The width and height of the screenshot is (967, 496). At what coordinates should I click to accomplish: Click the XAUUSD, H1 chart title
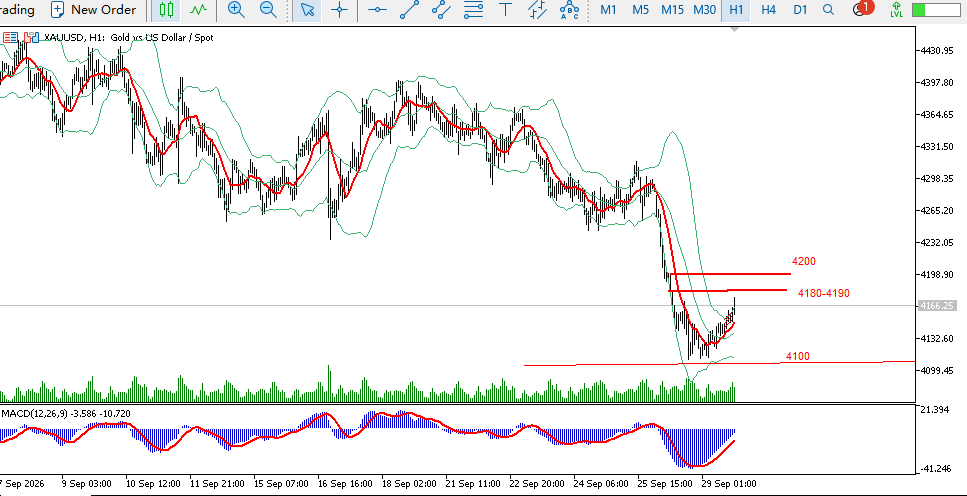(128, 38)
